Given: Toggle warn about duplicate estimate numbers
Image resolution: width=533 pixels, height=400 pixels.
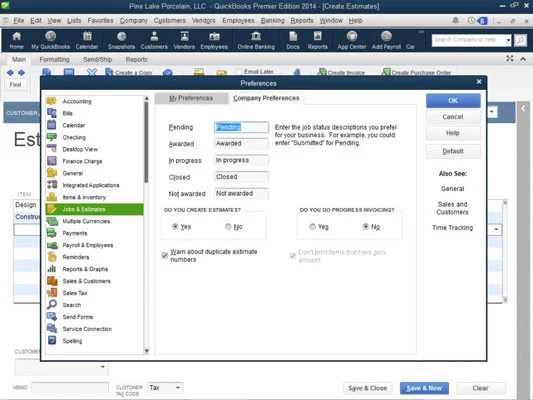Looking at the screenshot, I should pos(165,255).
